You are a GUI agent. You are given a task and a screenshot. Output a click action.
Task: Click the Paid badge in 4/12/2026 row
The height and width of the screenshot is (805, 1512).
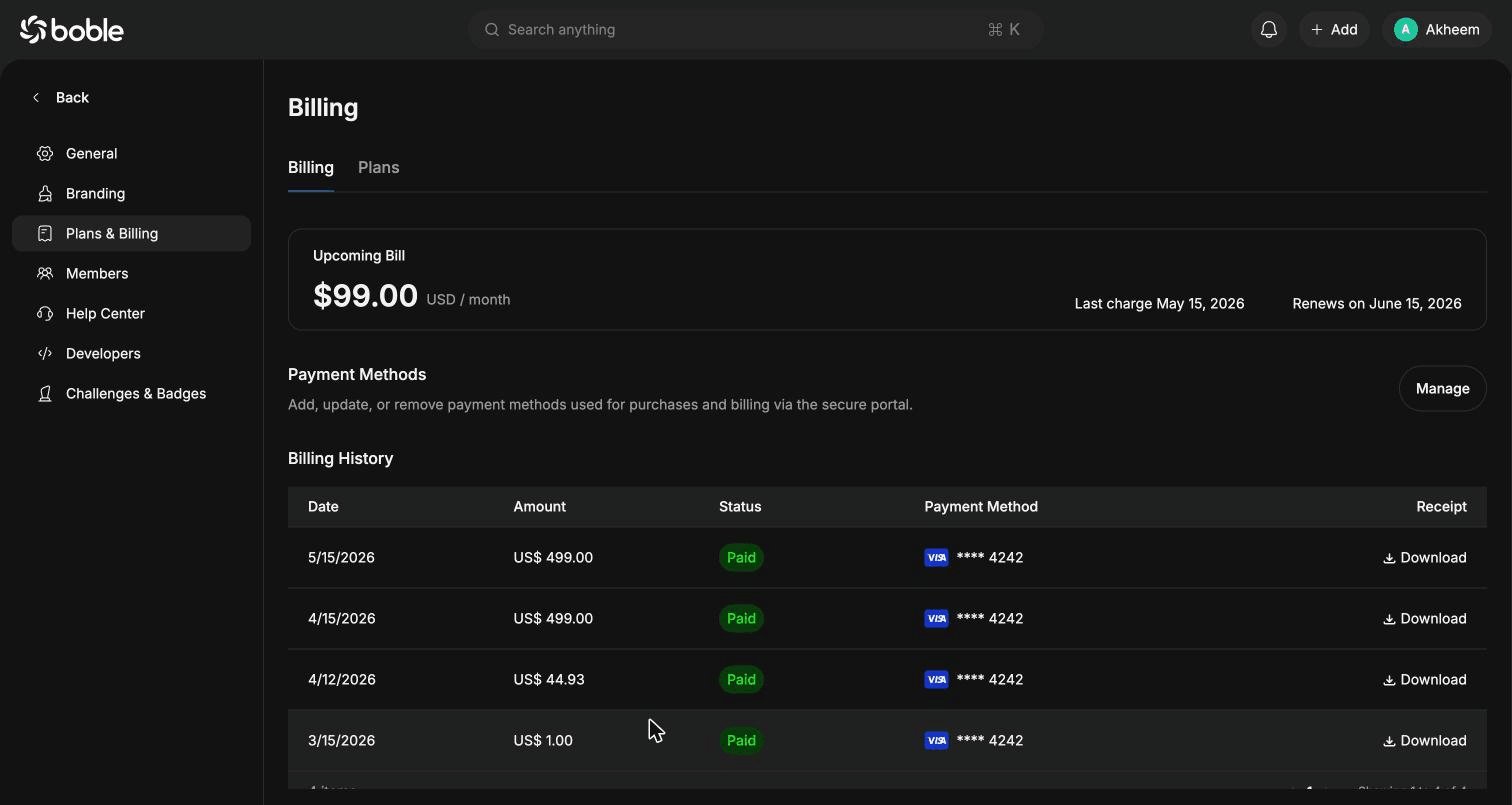[741, 680]
